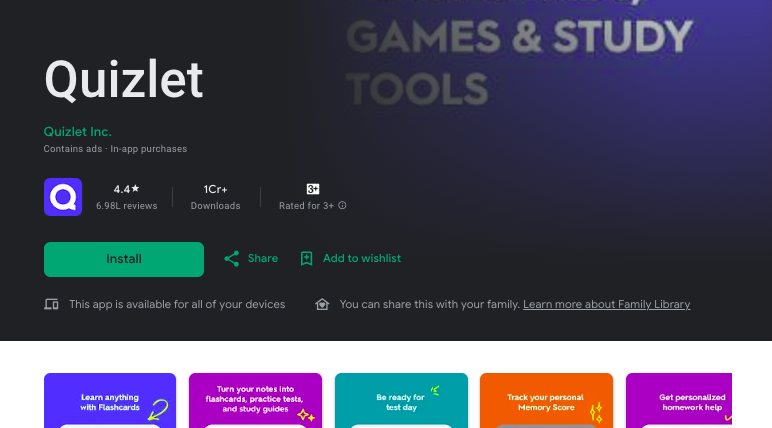This screenshot has width=772, height=428.
Task: Click the Share button label
Action: tap(262, 259)
